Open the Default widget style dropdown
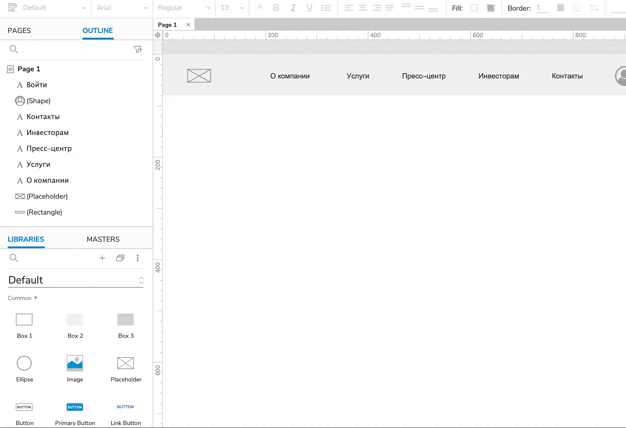626x428 pixels. [x=54, y=8]
